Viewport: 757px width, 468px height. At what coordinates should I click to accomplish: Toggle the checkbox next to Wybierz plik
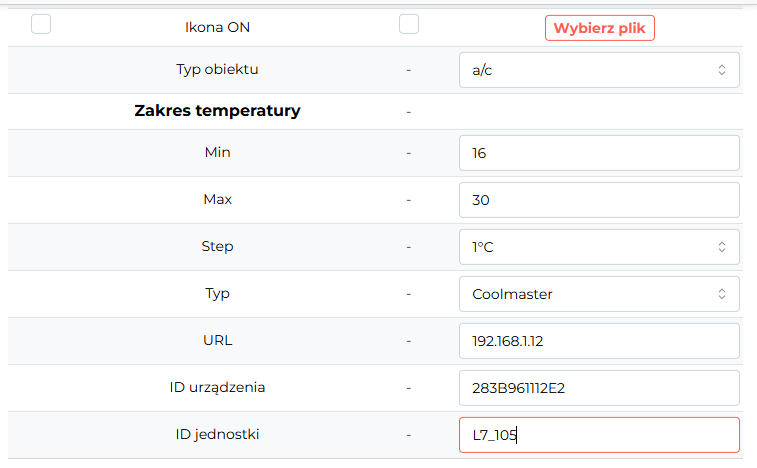[x=409, y=24]
